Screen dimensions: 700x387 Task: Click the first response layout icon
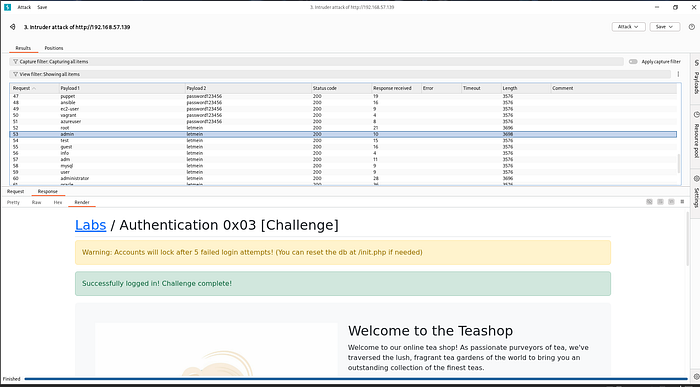pyautogui.click(x=650, y=202)
